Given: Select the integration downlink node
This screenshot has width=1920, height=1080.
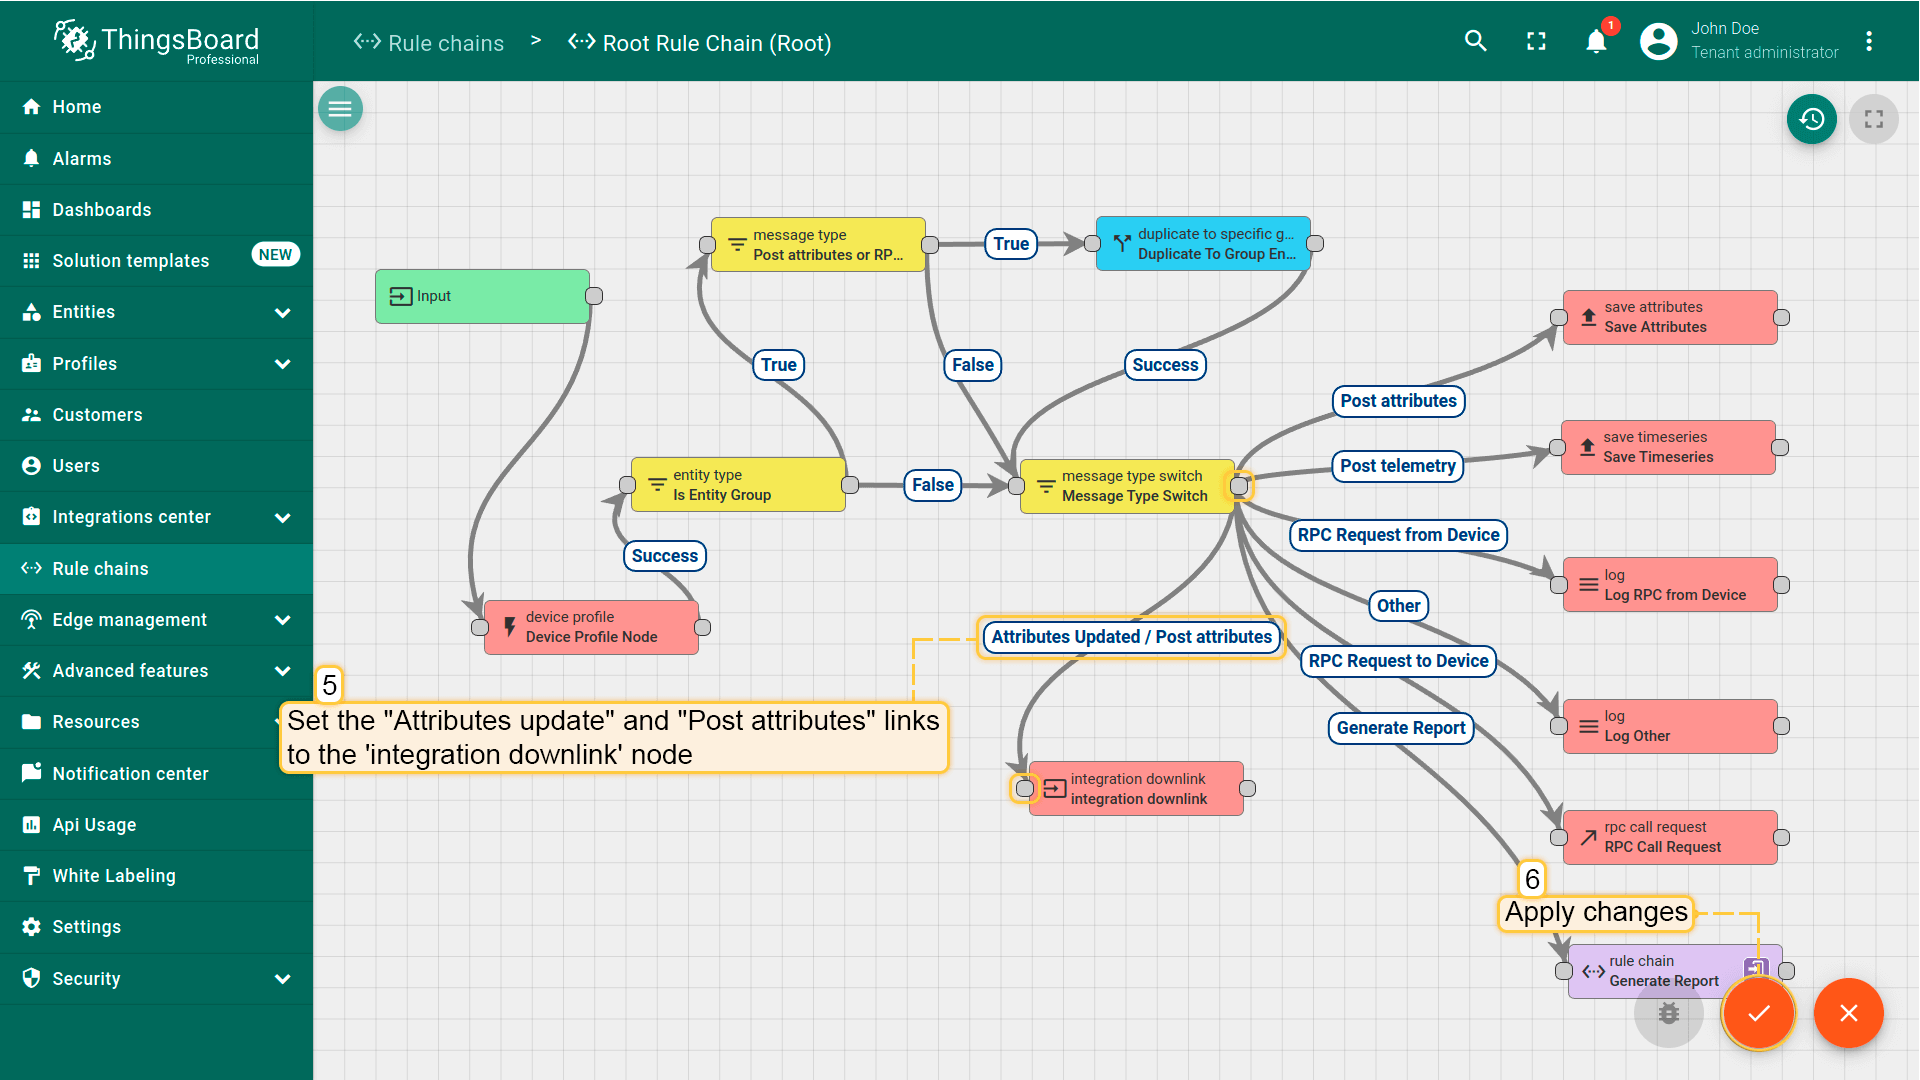Looking at the screenshot, I should click(x=1137, y=789).
